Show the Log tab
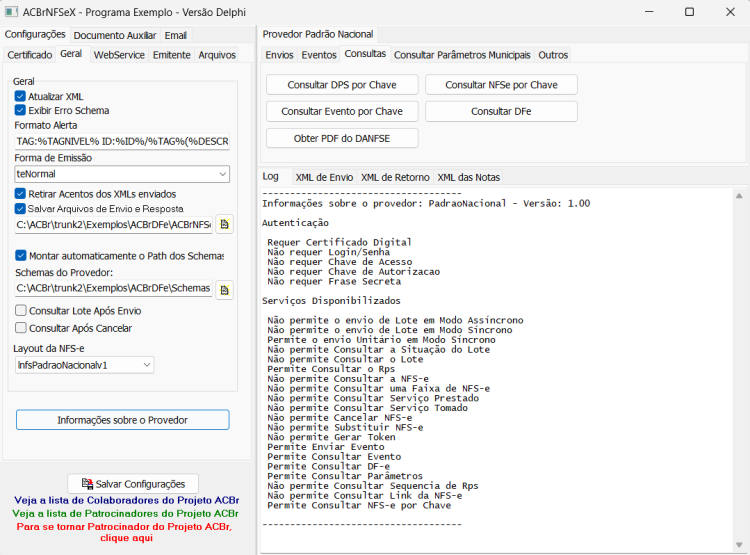The height and width of the screenshot is (555, 750). click(271, 177)
